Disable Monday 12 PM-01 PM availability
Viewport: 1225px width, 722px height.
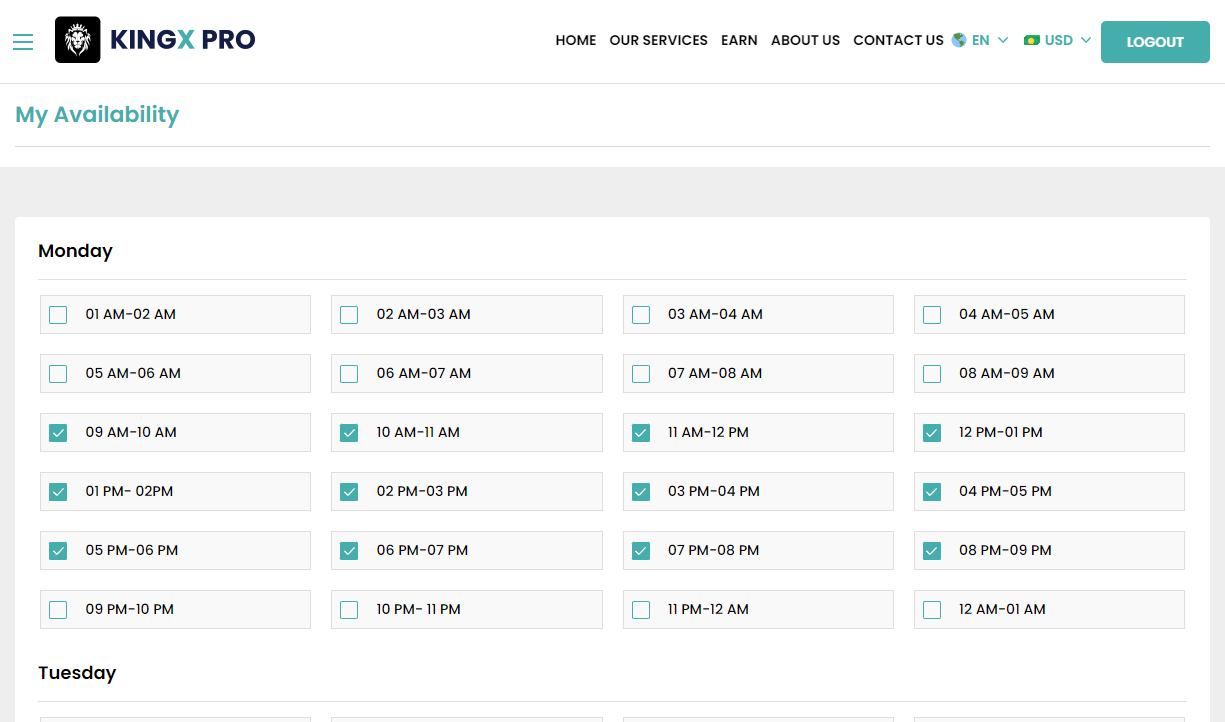[932, 433]
